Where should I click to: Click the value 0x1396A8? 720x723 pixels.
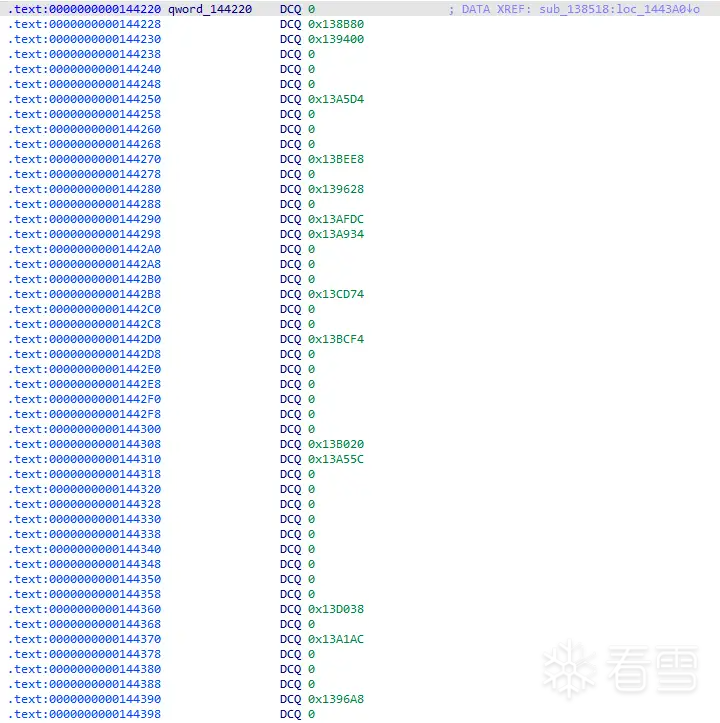[336, 699]
